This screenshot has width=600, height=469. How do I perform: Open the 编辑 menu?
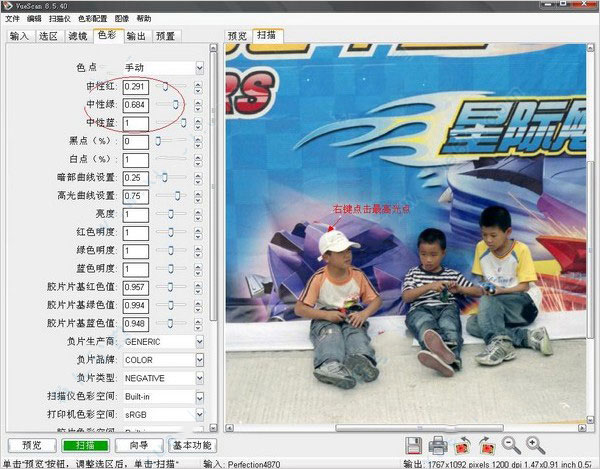pyautogui.click(x=34, y=19)
